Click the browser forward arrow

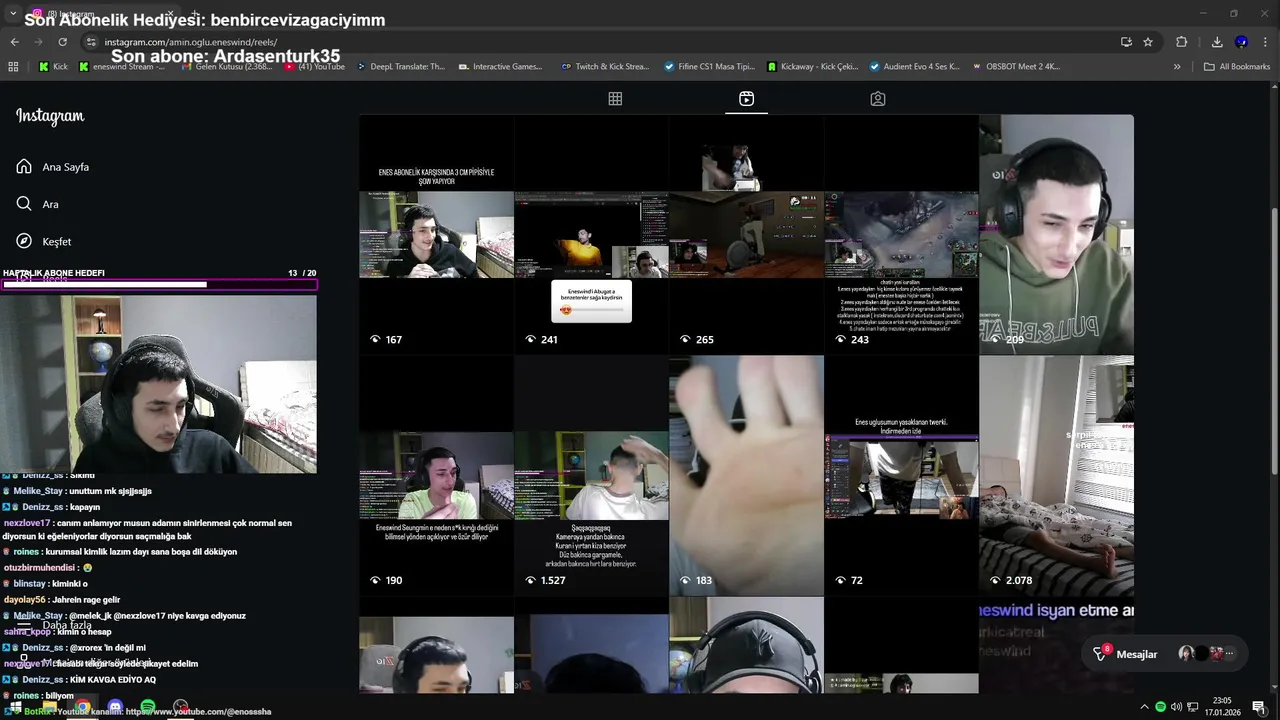tap(38, 42)
